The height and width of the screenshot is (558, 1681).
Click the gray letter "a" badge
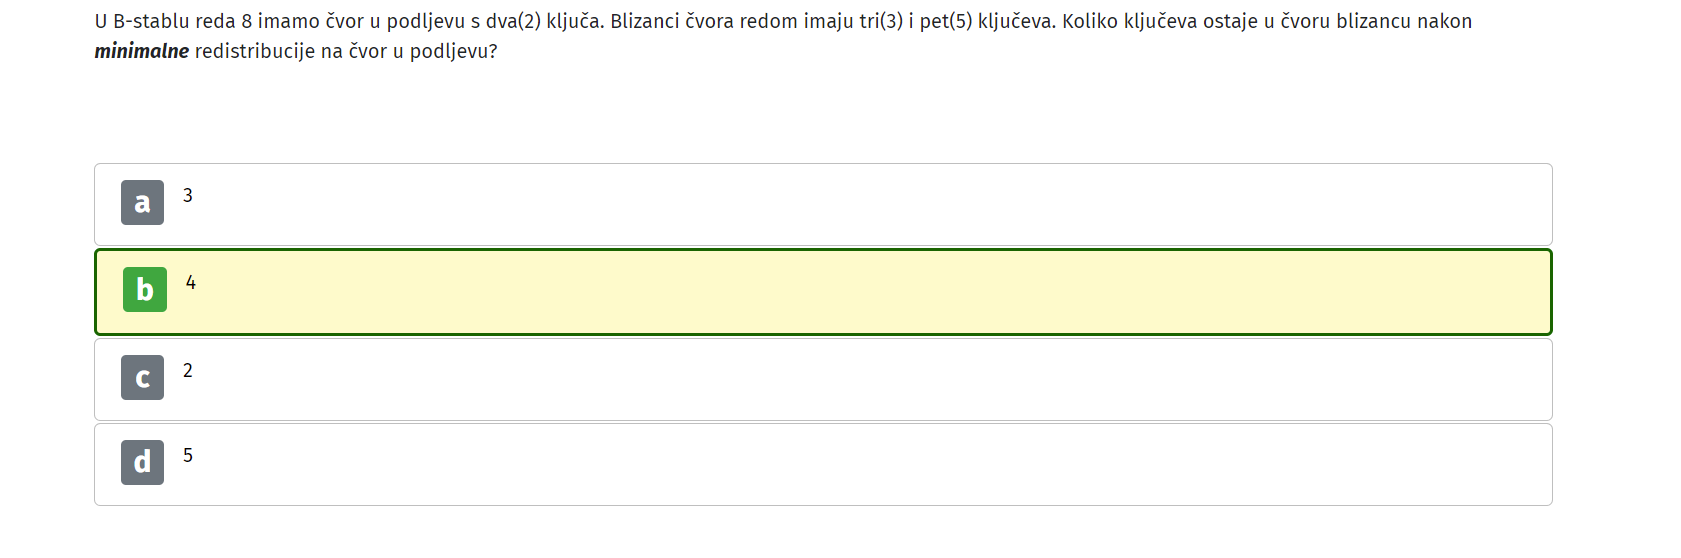(142, 203)
